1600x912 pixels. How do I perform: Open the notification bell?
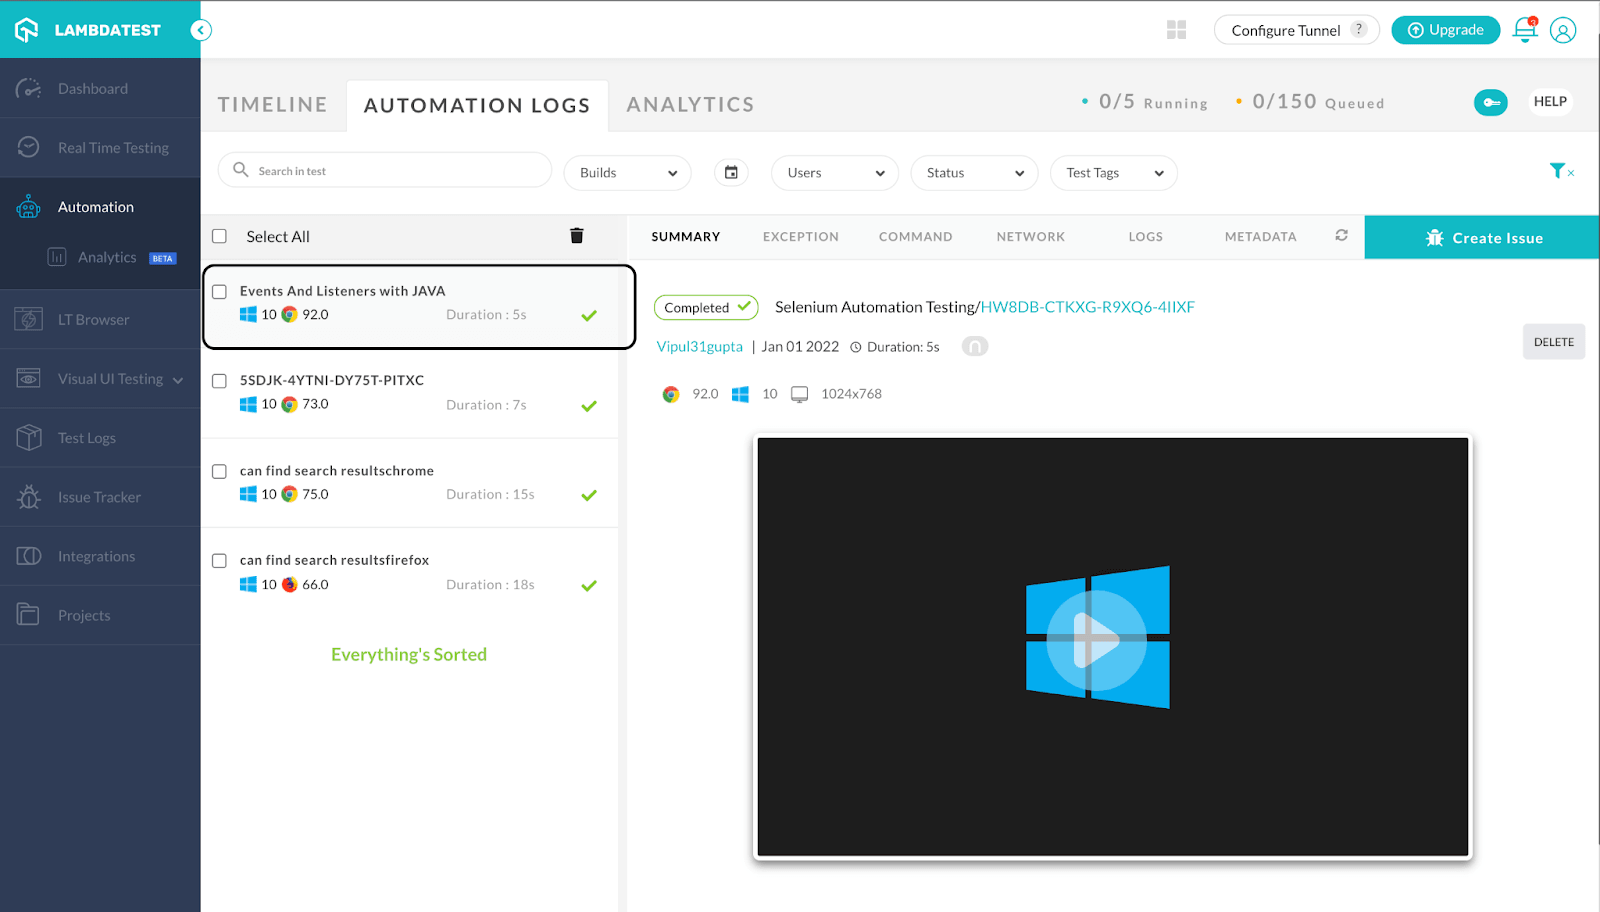(x=1522, y=30)
